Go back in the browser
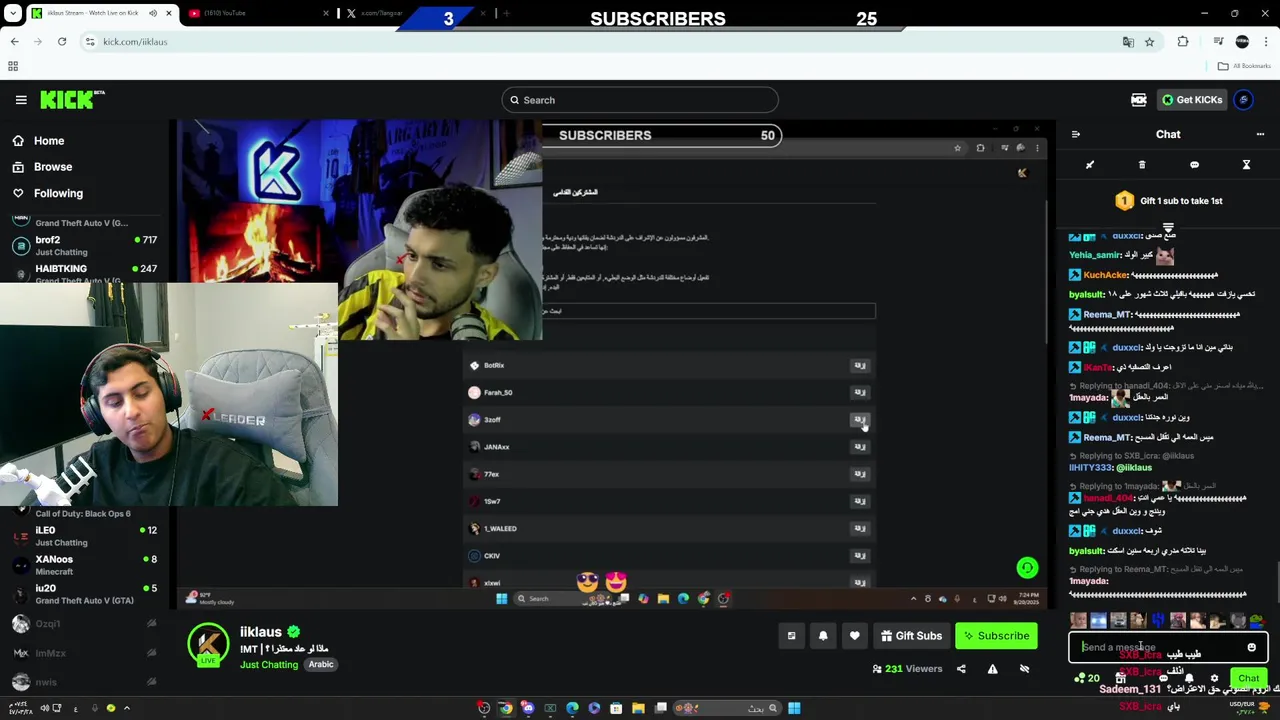 (x=15, y=42)
